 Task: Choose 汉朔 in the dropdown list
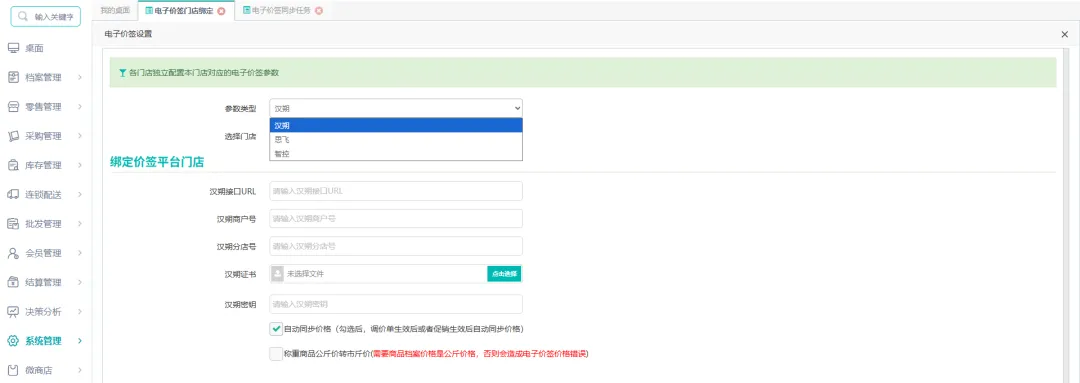(396, 125)
